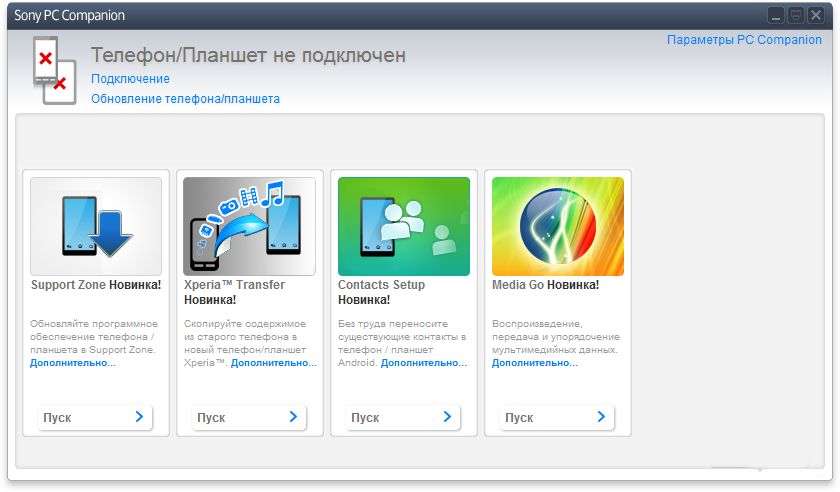840x492 pixels.
Task: Open the Подключение link
Action: (x=130, y=79)
